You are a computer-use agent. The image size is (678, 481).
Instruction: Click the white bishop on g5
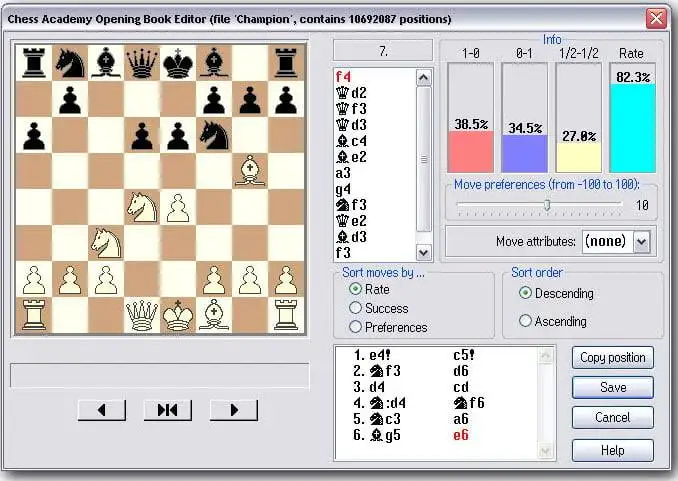[x=249, y=170]
